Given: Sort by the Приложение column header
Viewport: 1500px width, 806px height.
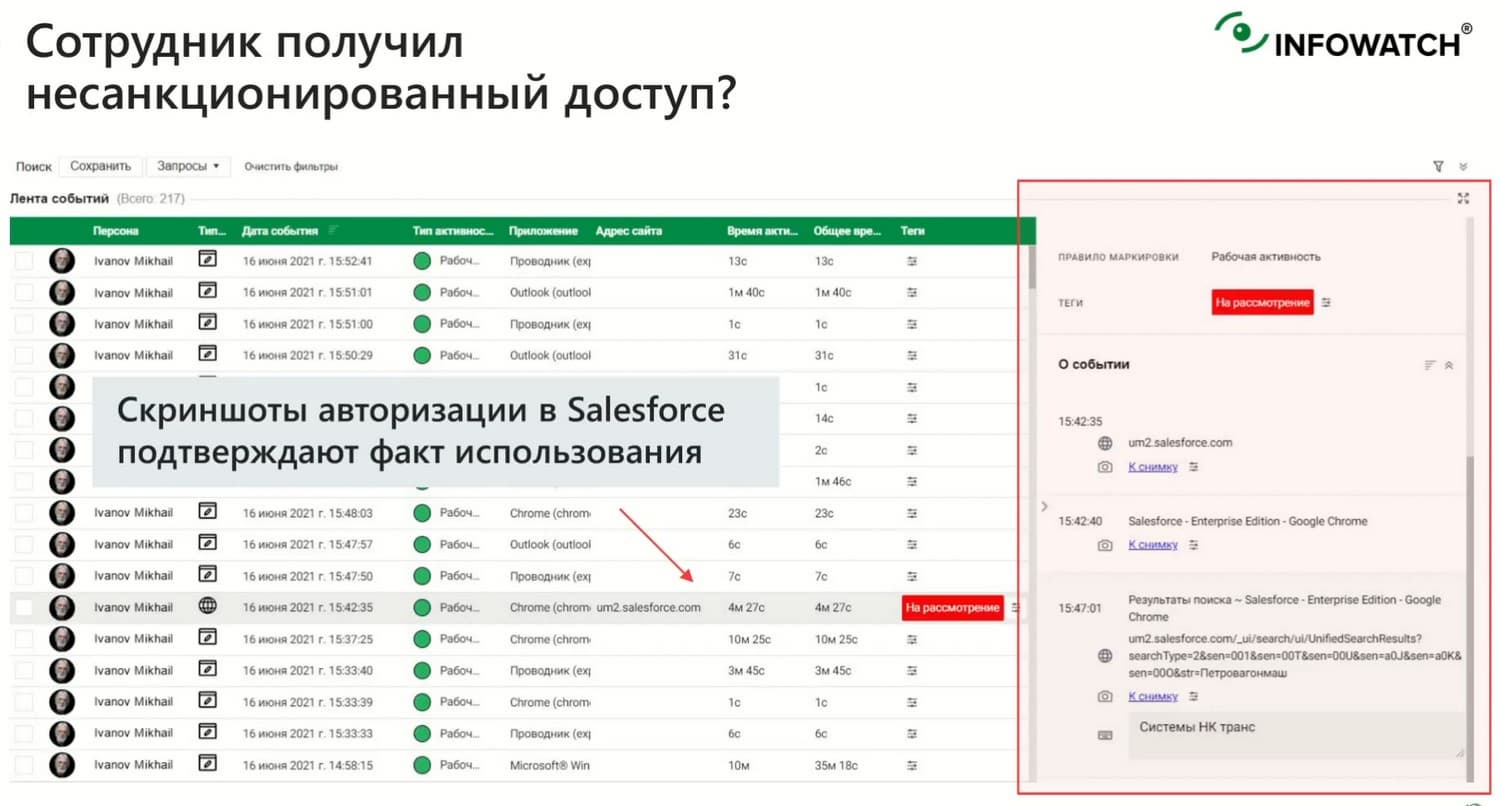Looking at the screenshot, I should point(543,231).
